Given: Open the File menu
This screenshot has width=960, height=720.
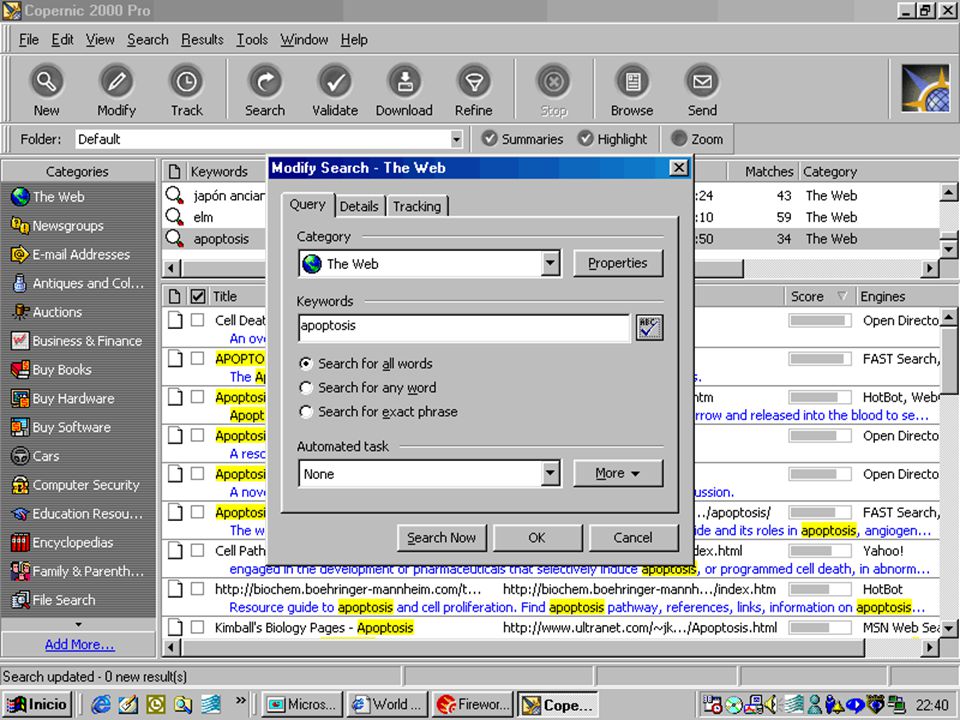Looking at the screenshot, I should tap(29, 40).
